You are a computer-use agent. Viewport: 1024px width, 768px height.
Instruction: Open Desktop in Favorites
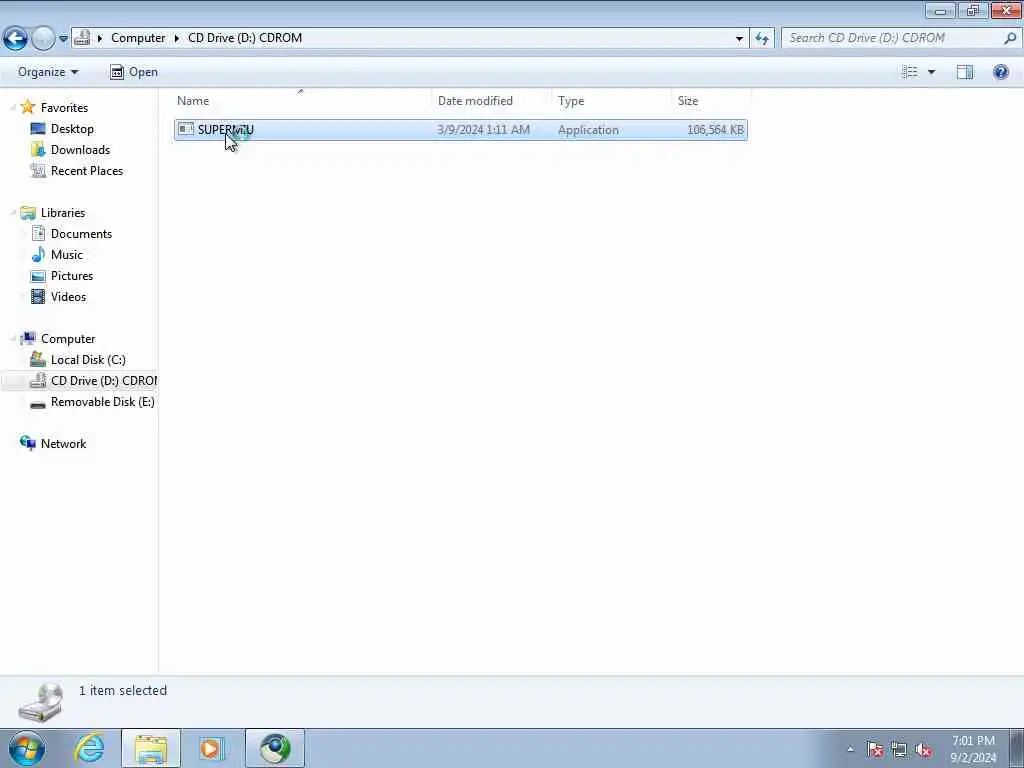72,129
